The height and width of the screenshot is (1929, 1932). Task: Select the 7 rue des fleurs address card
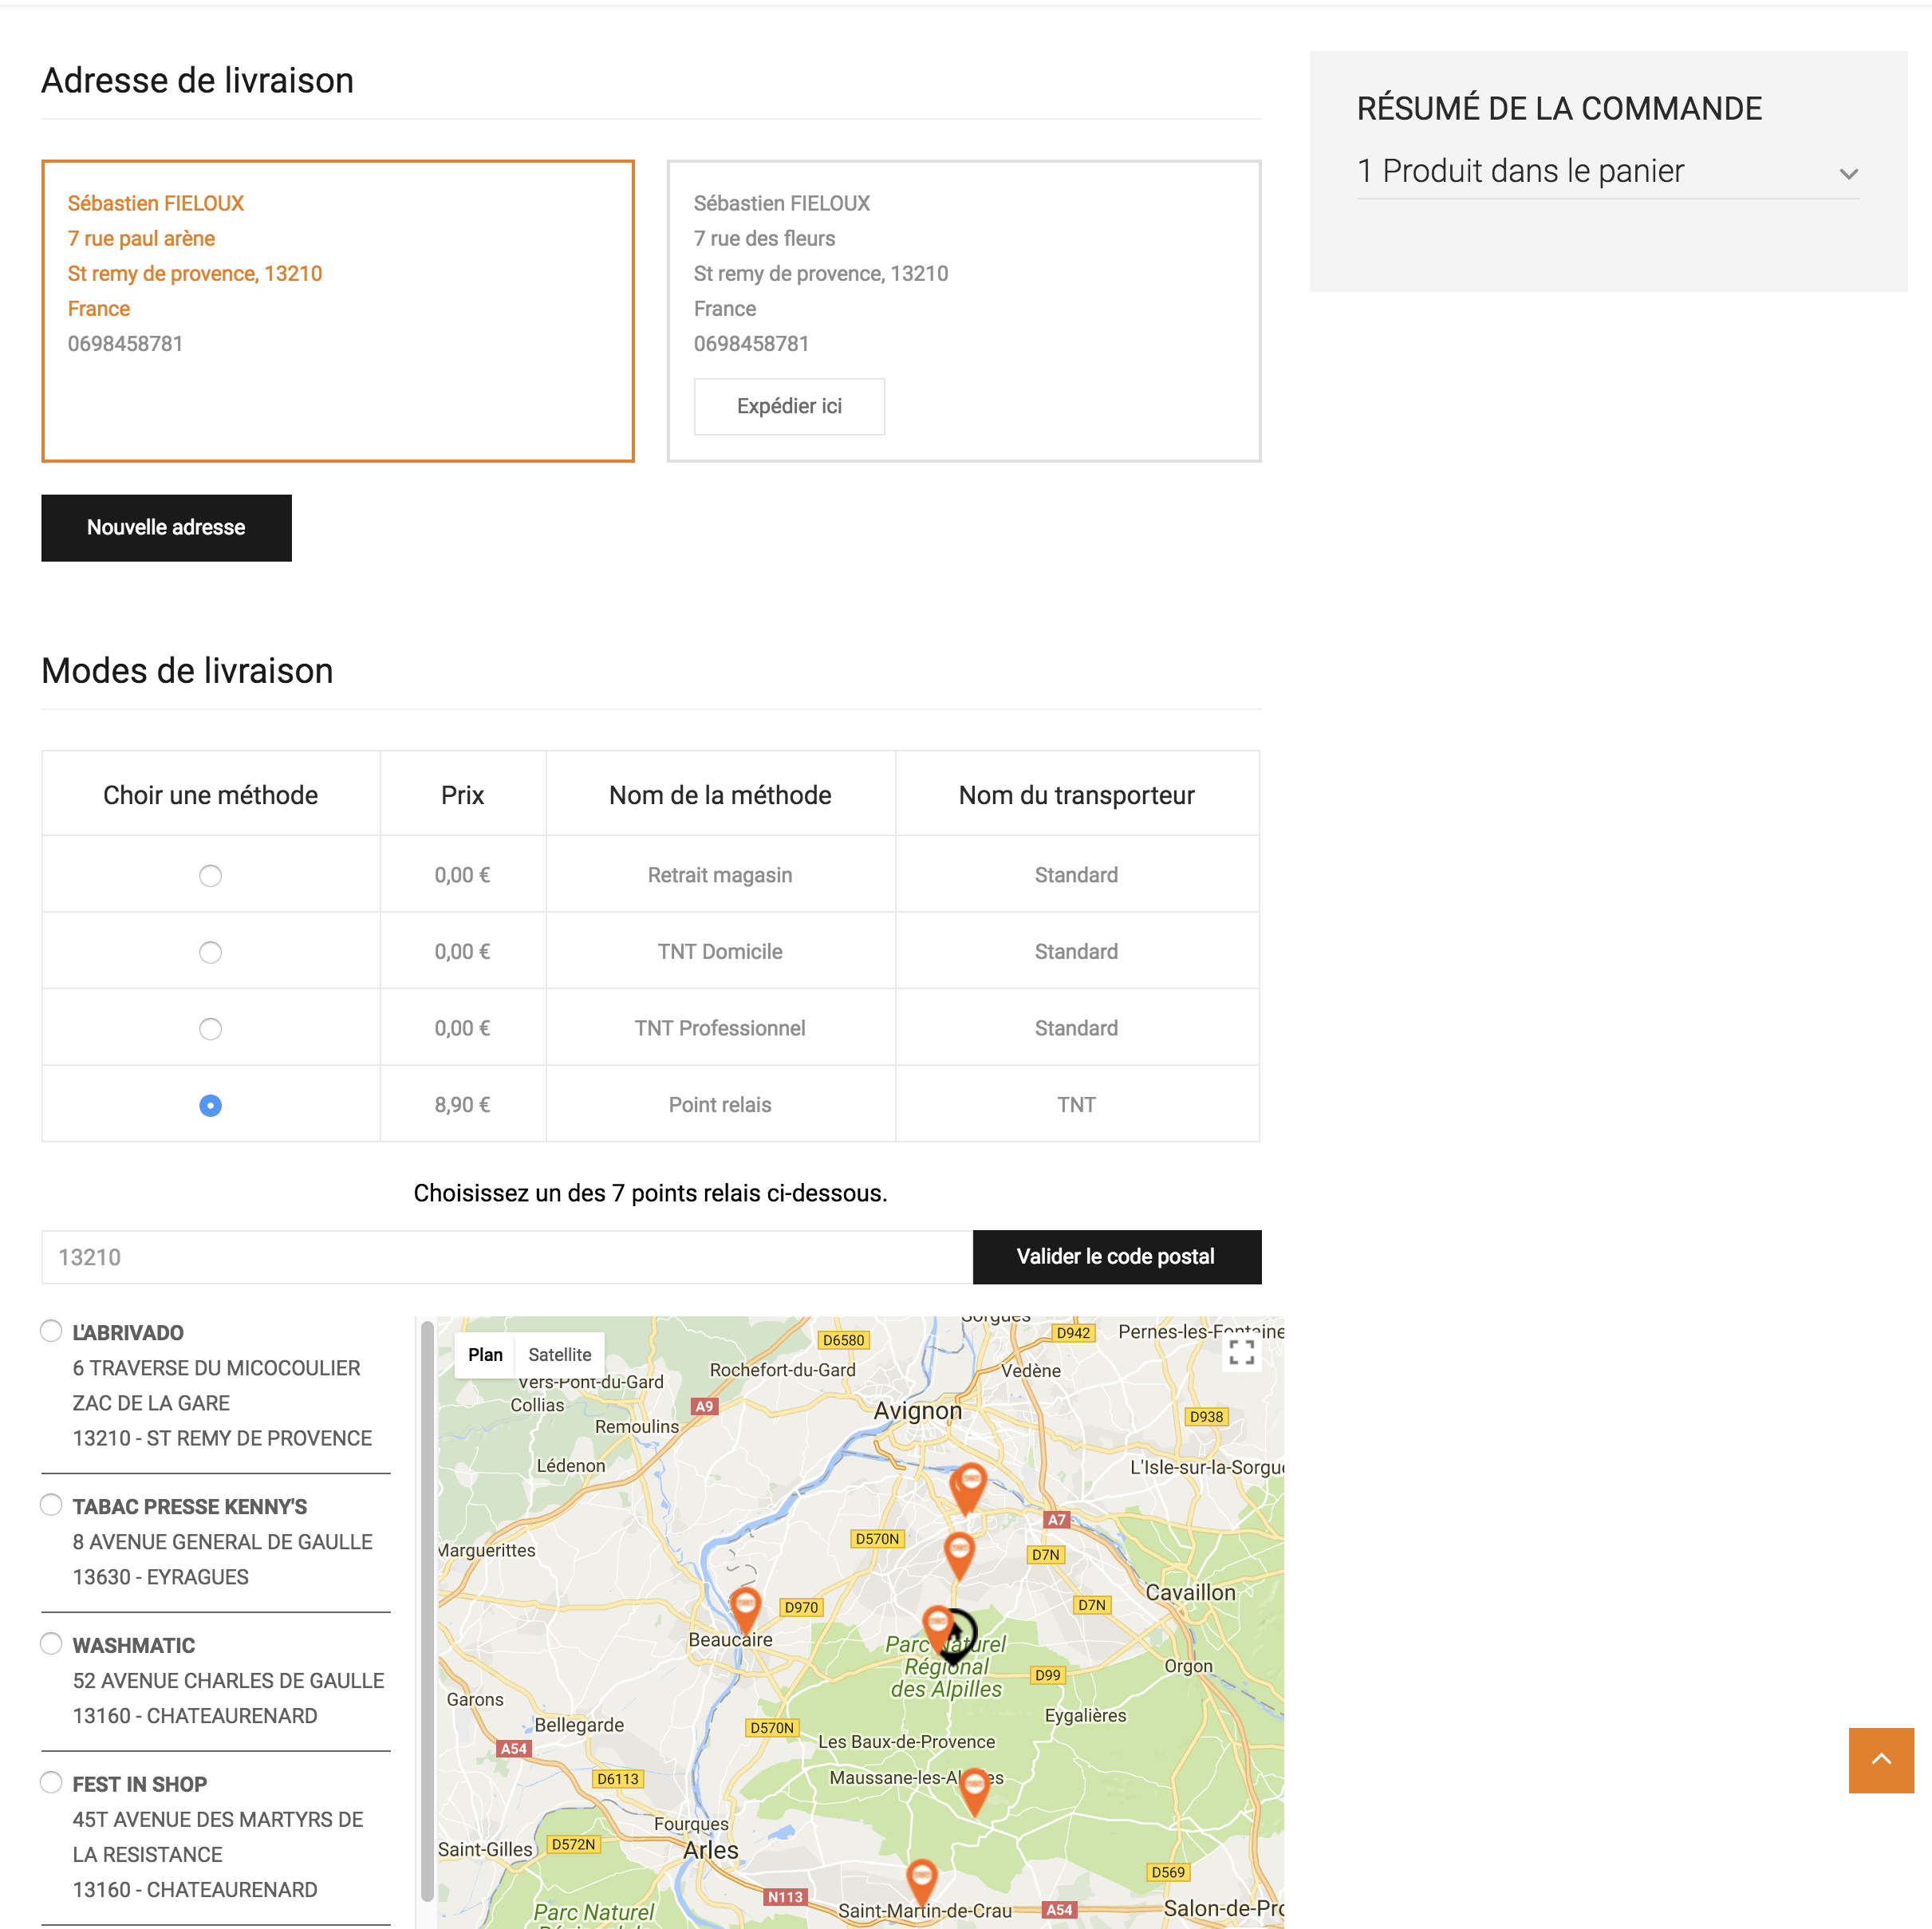(x=964, y=311)
